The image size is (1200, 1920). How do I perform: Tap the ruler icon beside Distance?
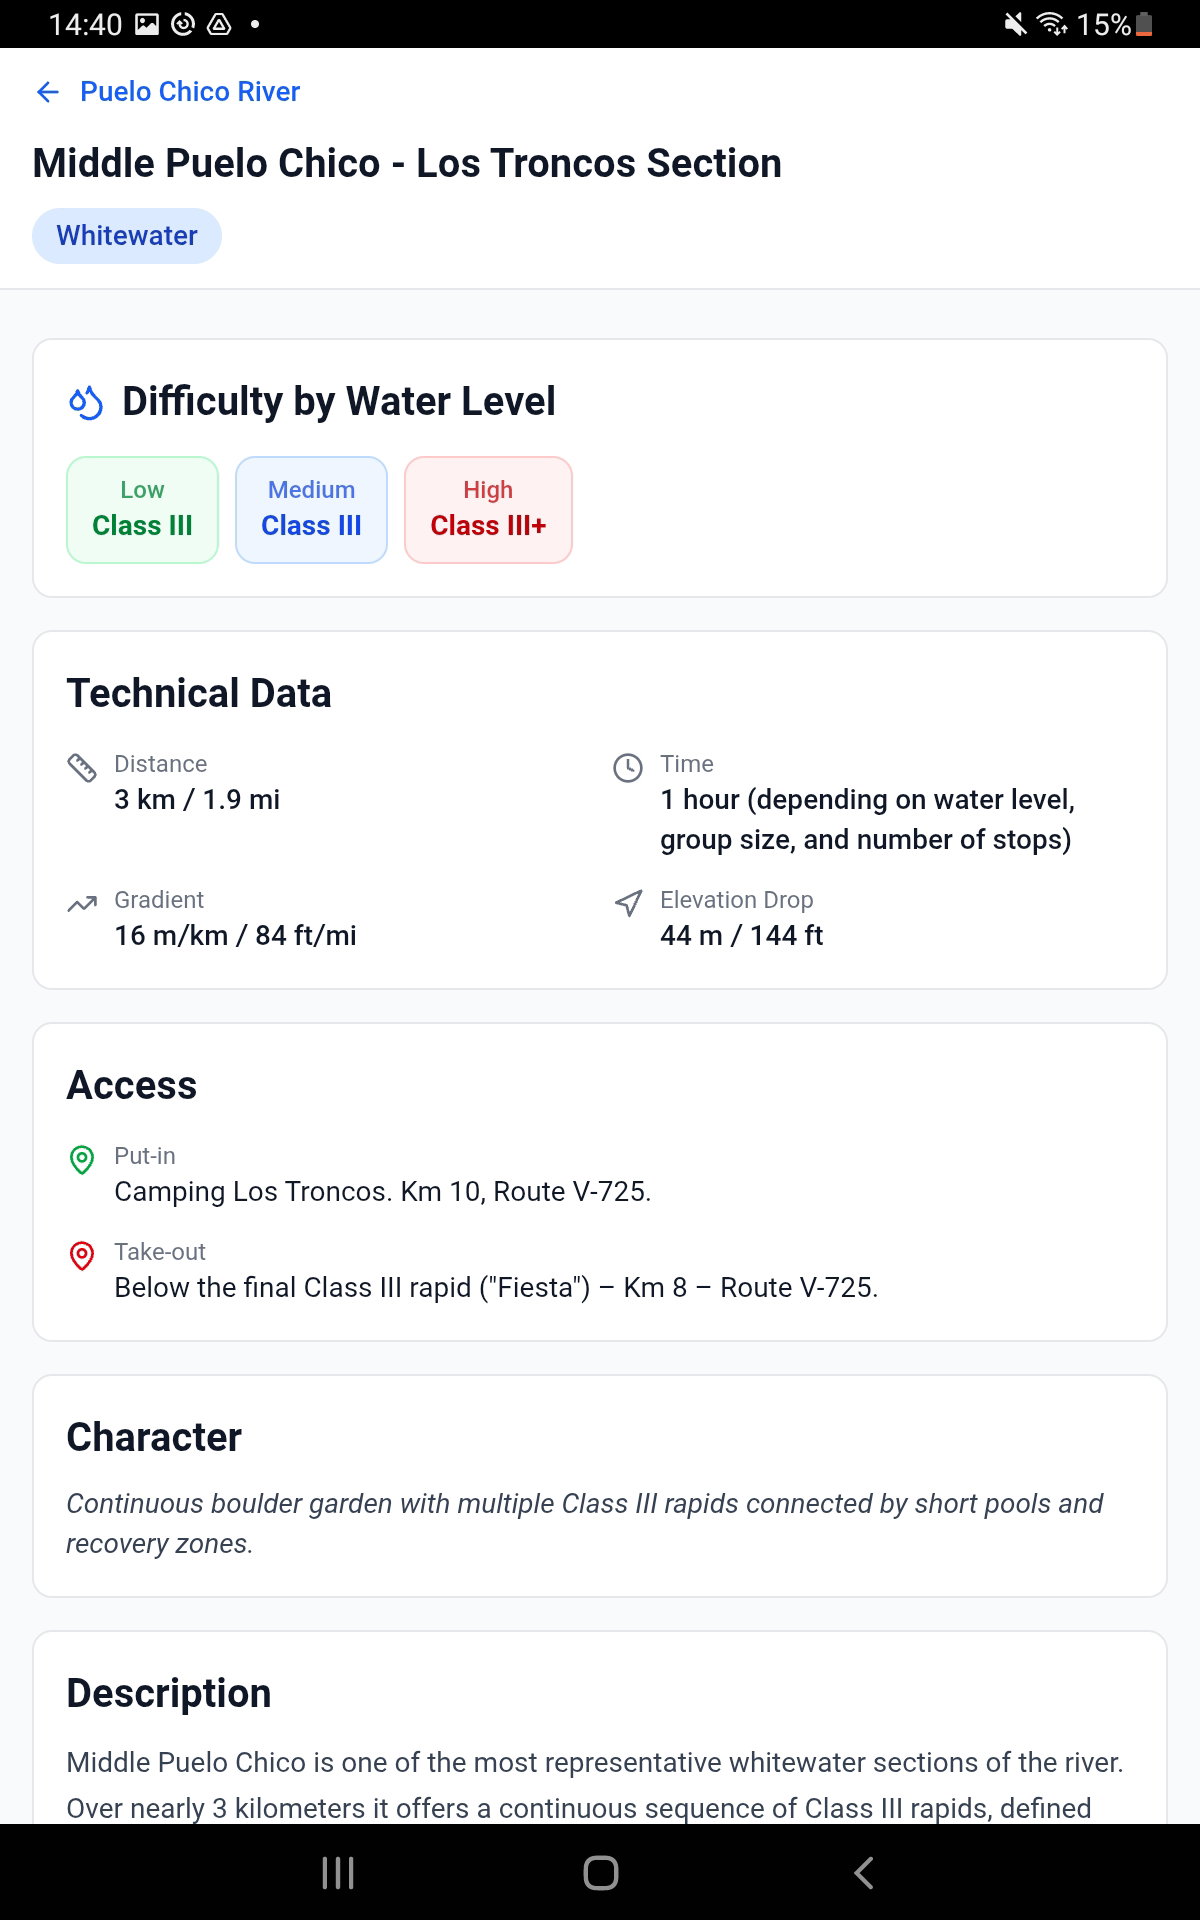[82, 768]
